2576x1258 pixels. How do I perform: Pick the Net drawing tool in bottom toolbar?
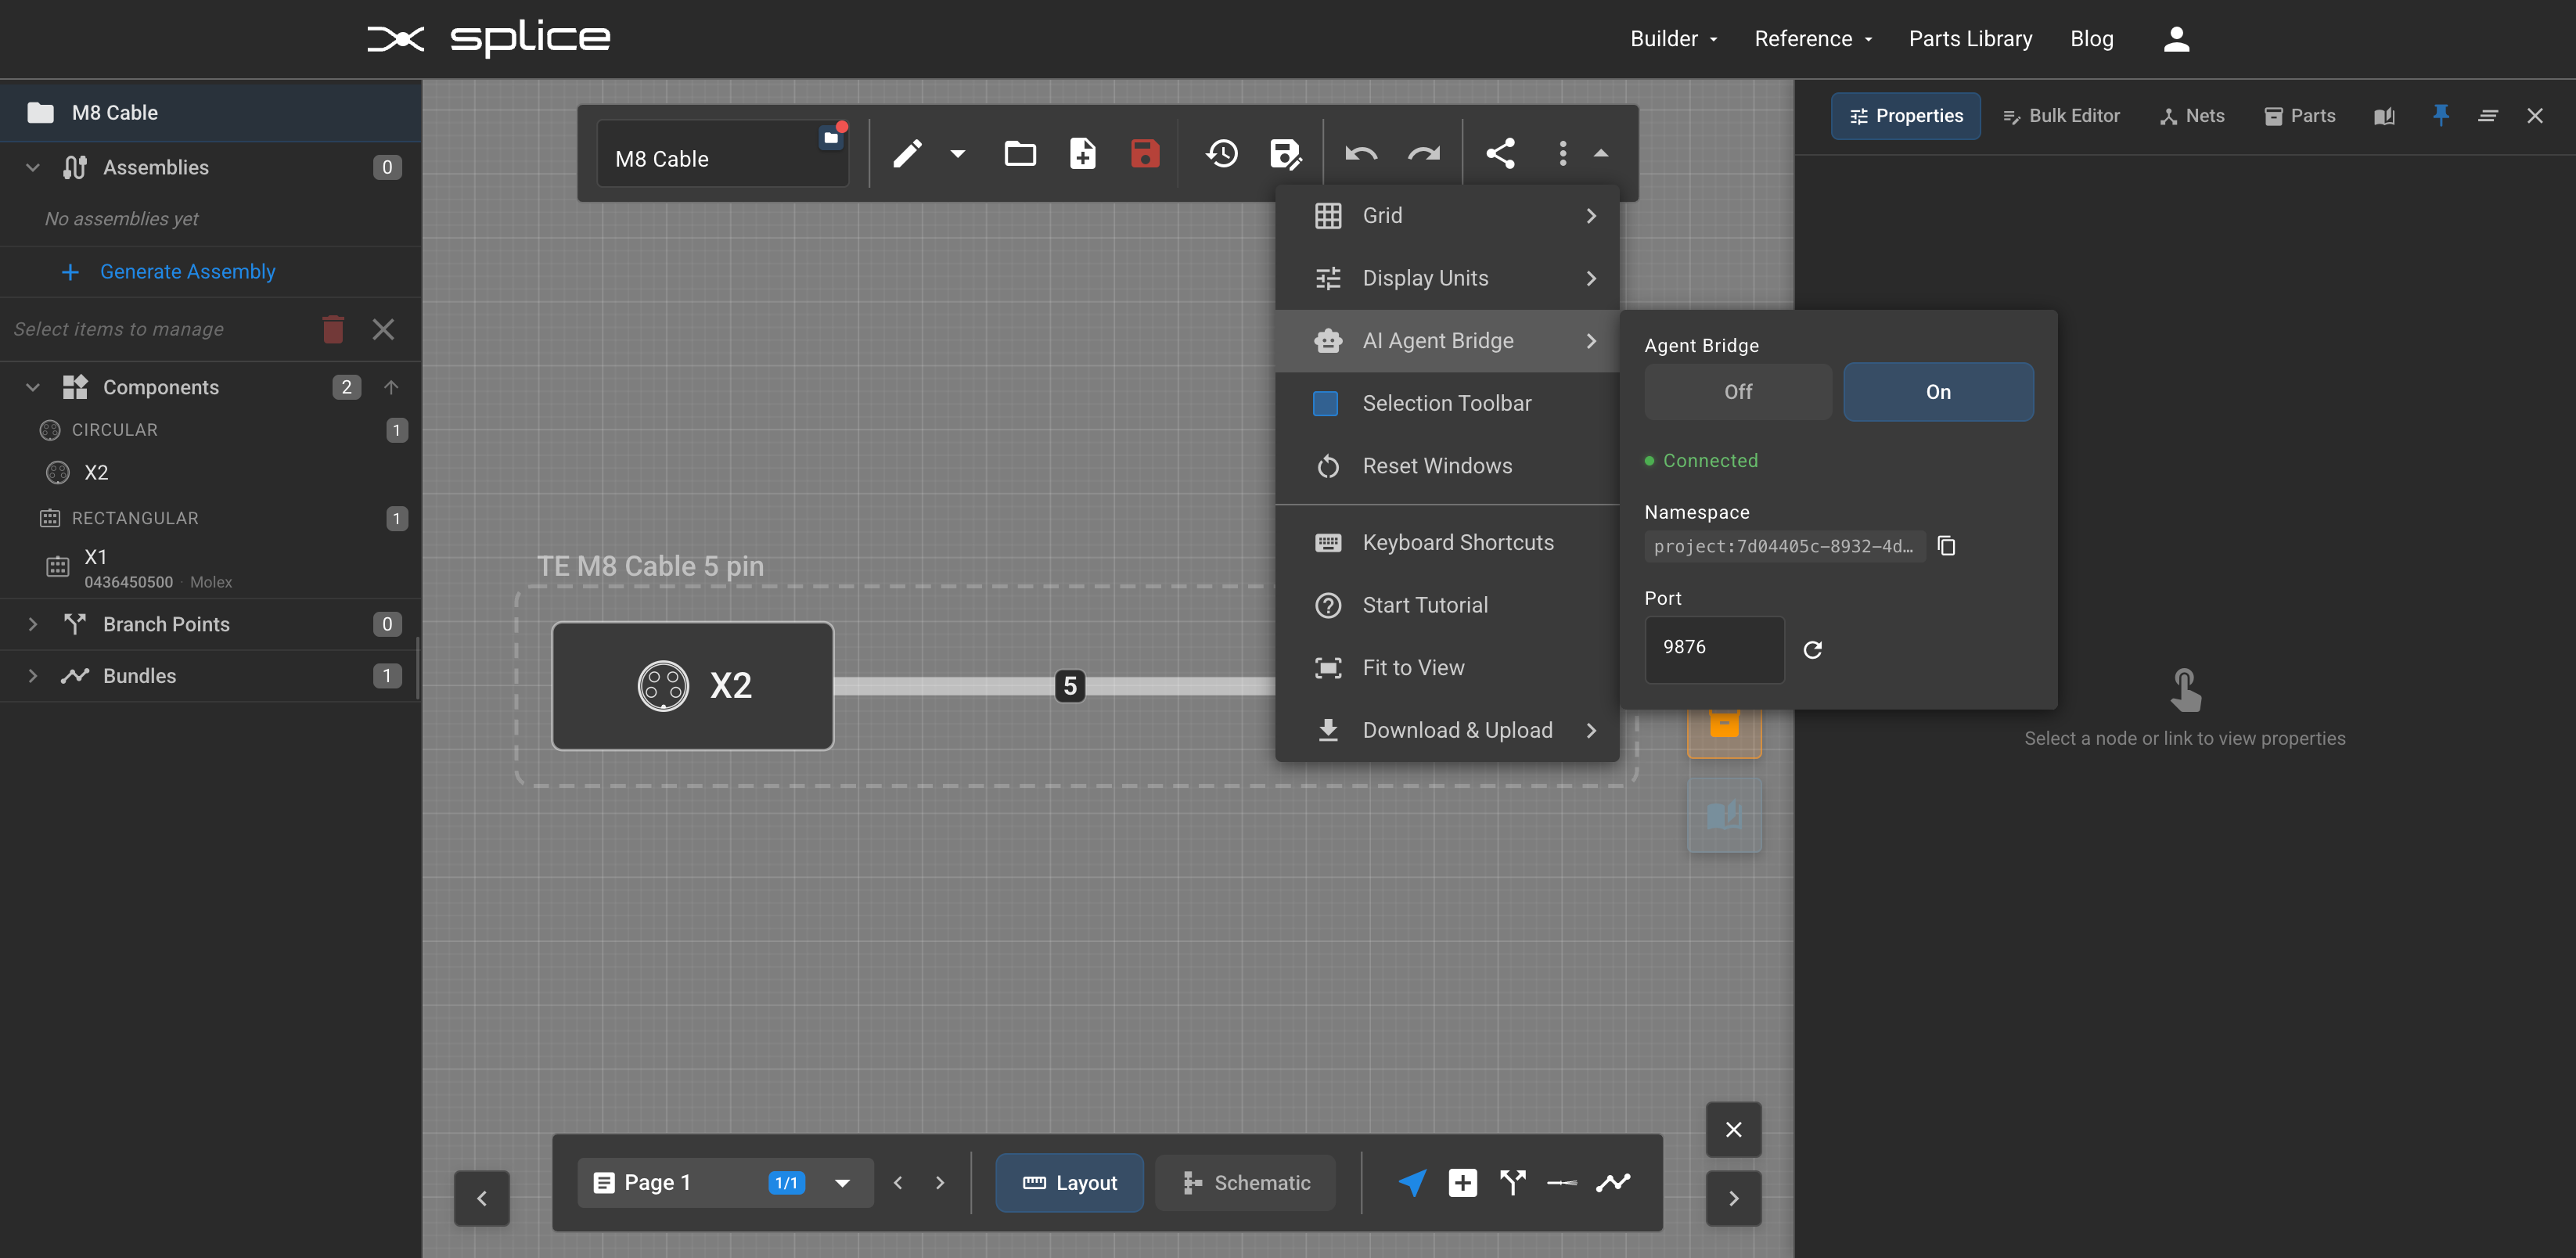pyautogui.click(x=1613, y=1182)
